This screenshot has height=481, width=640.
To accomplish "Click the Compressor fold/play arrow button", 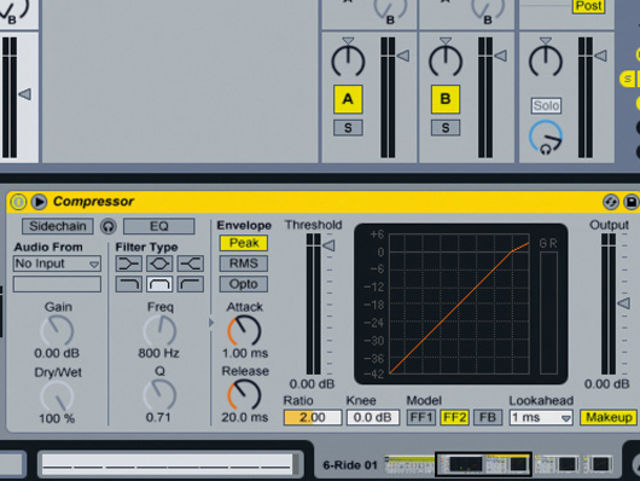I will tap(39, 202).
